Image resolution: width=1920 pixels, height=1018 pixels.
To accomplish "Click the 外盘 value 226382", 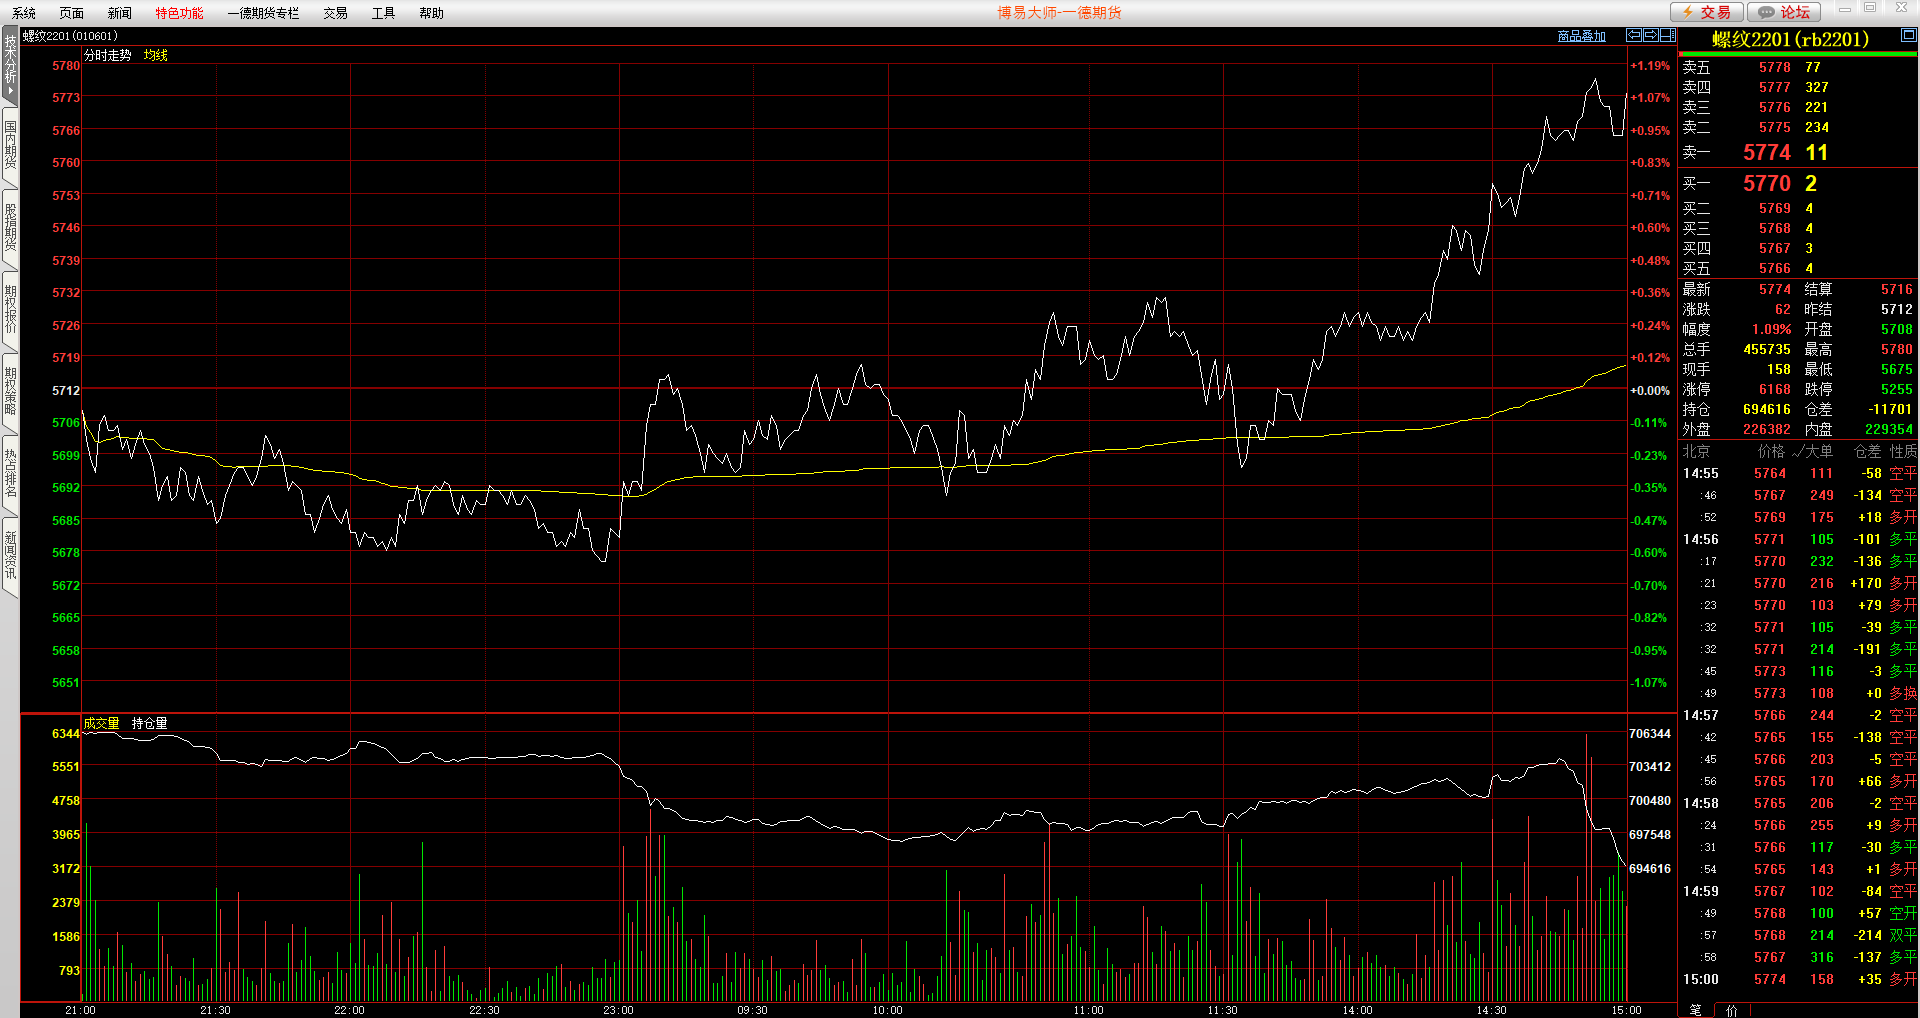I will point(1767,429).
